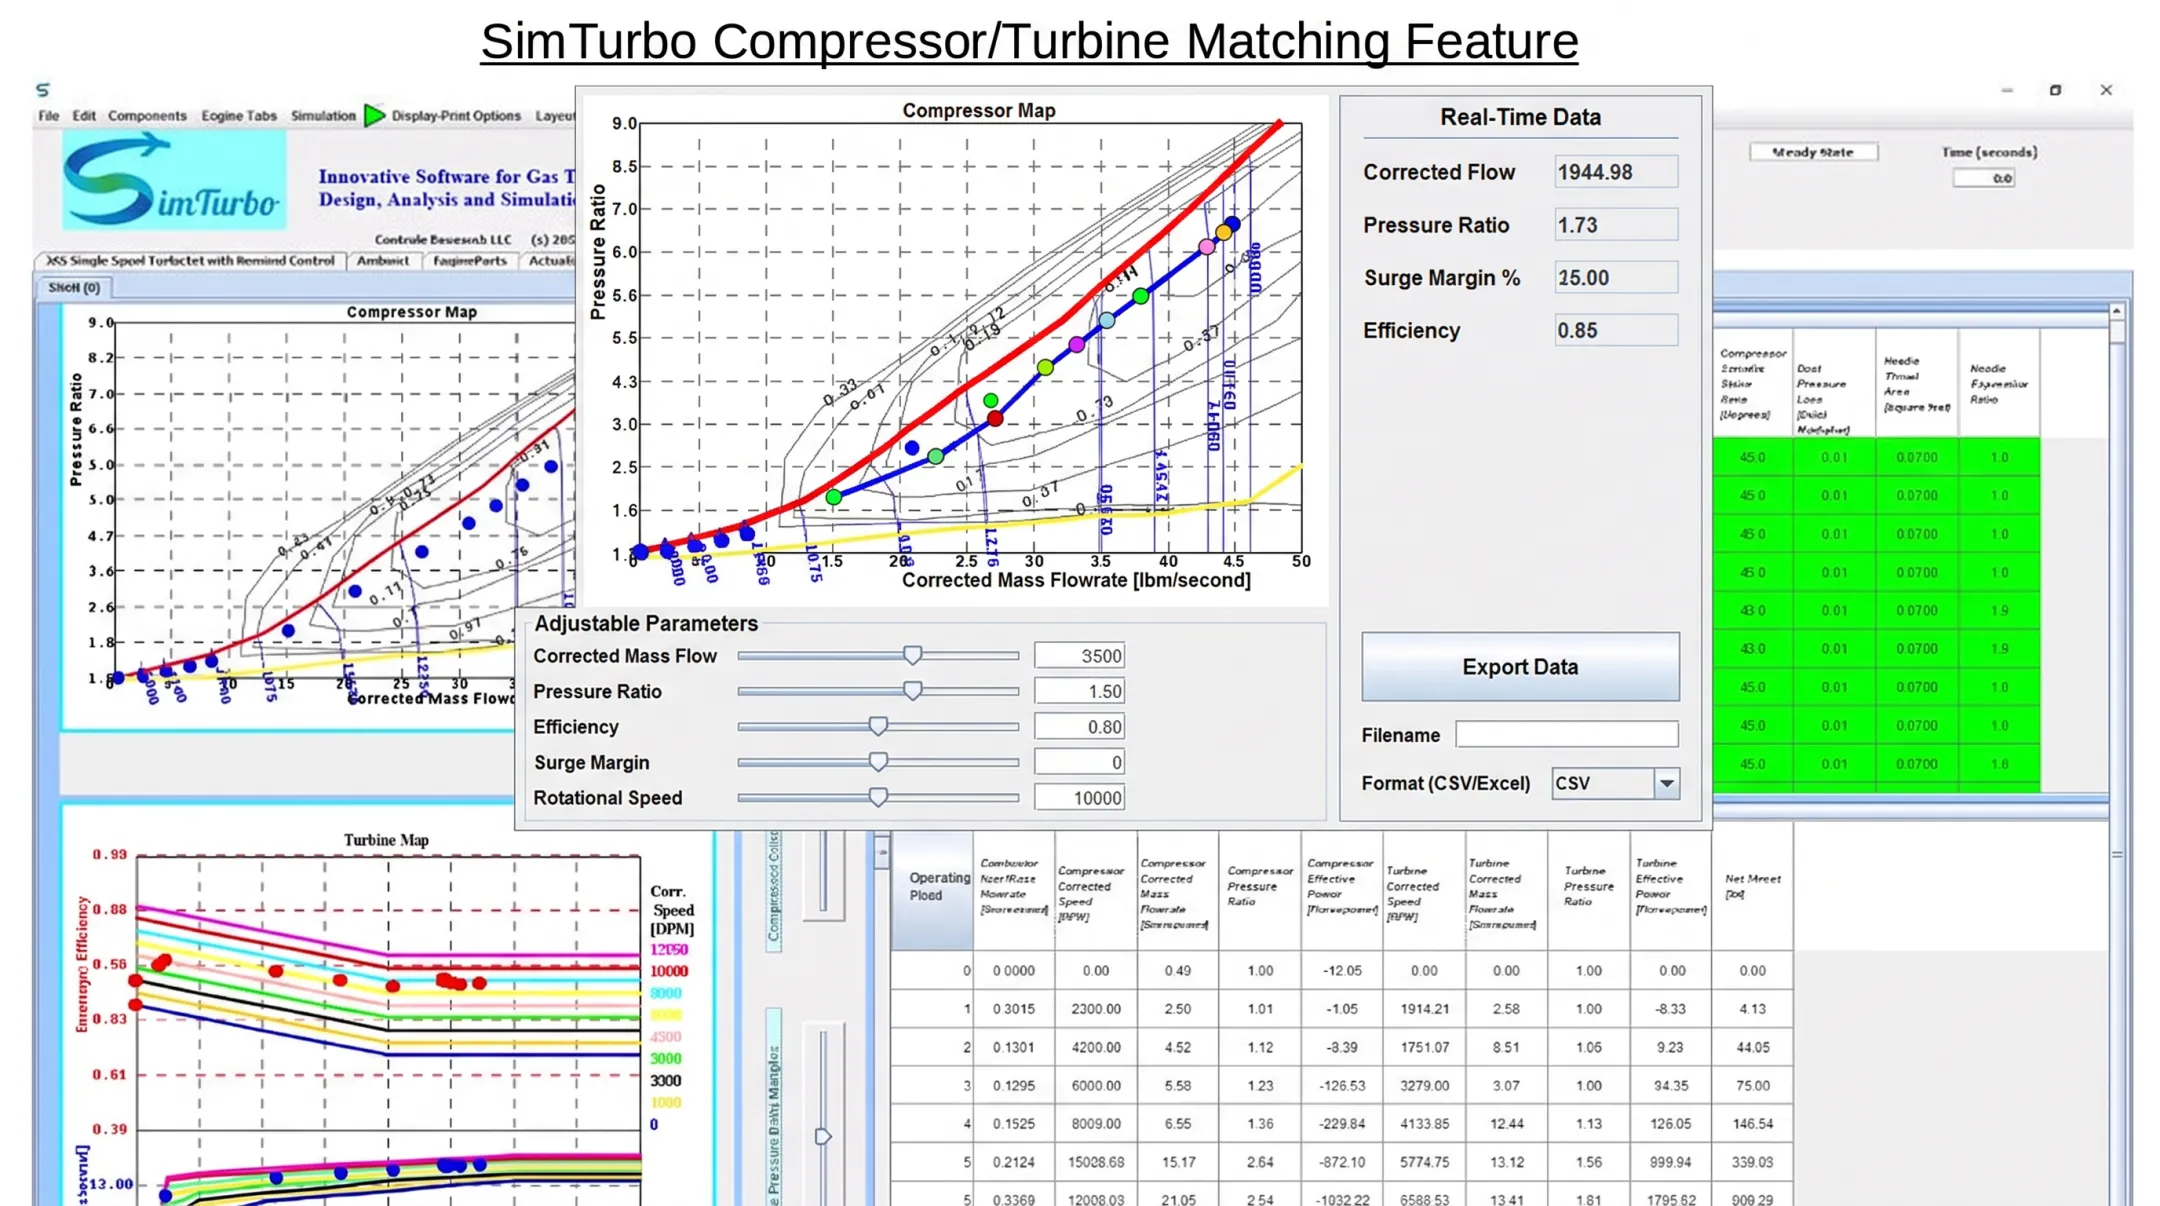Open the Engine Tabs menu

tap(239, 116)
